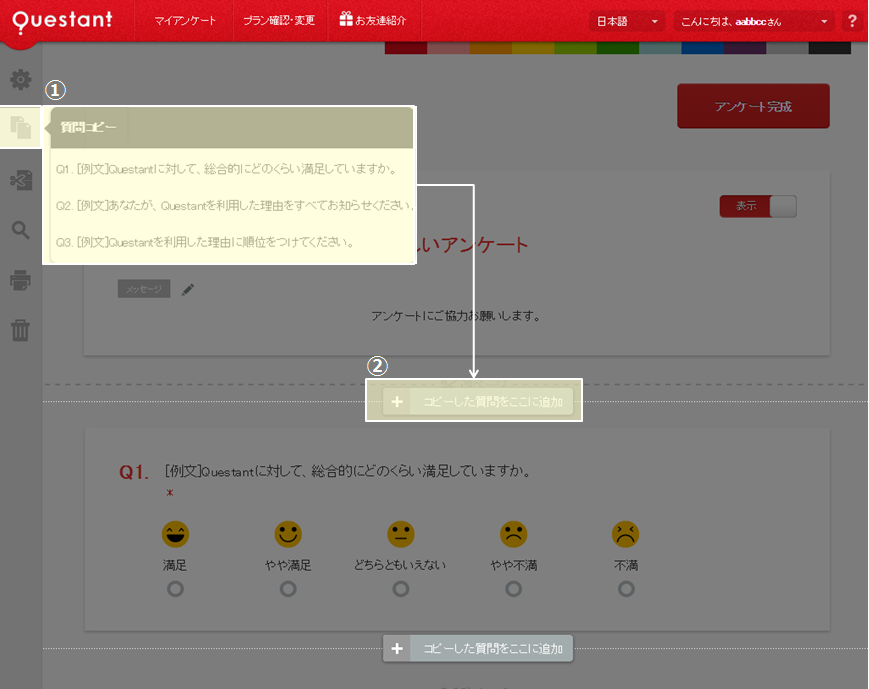This screenshot has height=689, width=869.
Task: Select the 満足 radio button
Action: 175,589
